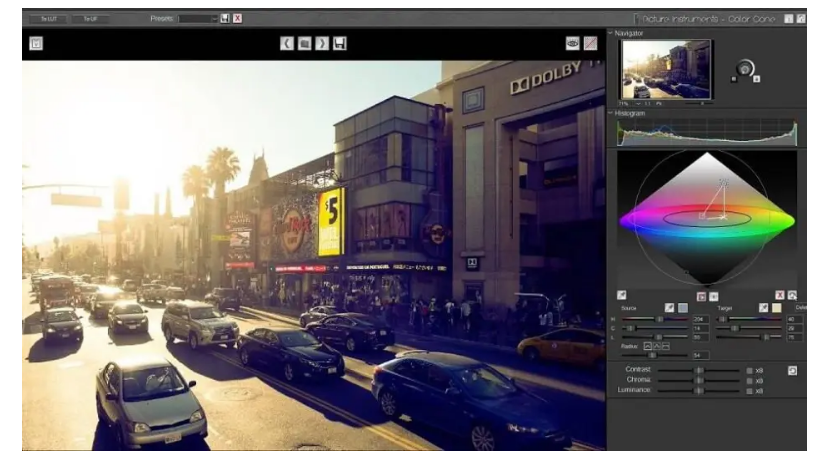Enable the Contrast x8 checkbox
This screenshot has height=463, width=826.
pyautogui.click(x=750, y=371)
